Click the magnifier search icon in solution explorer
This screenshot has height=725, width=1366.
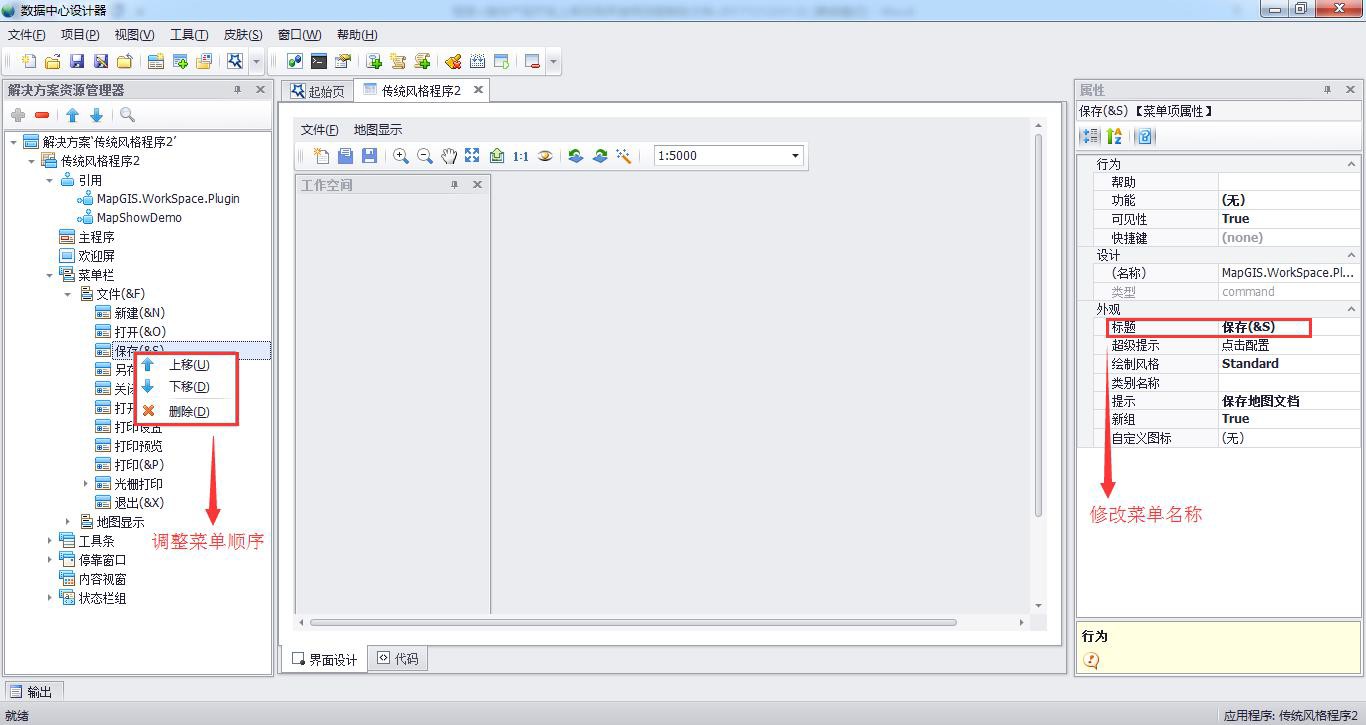pos(127,115)
